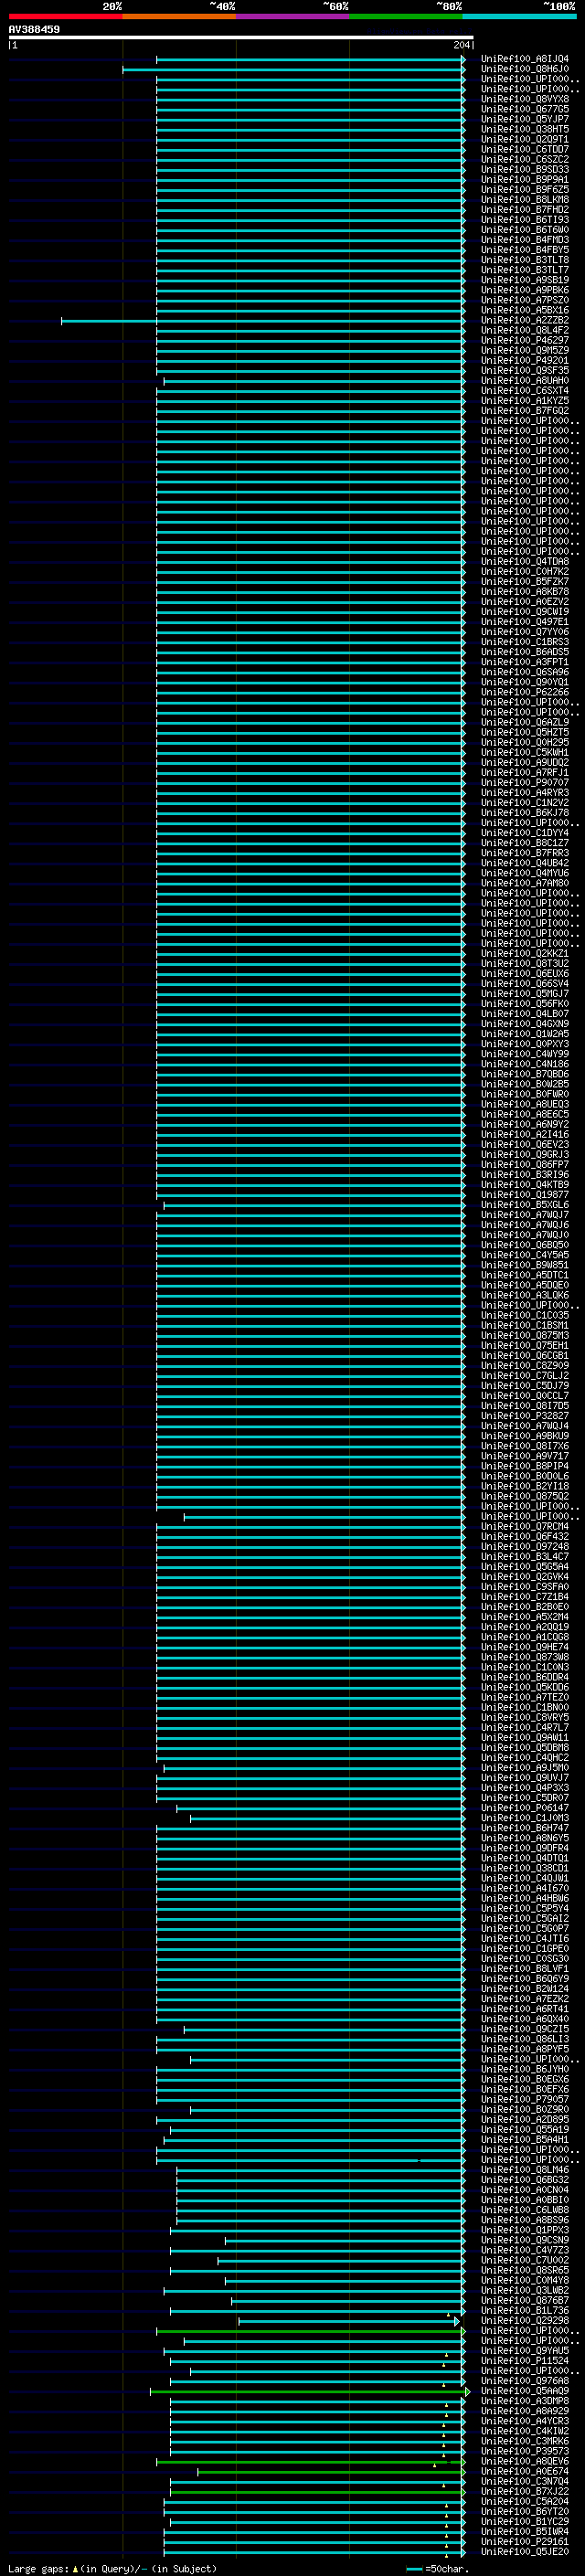Select the UniRef100_P49201 label
This screenshot has height=2576, width=585.
click(x=525, y=360)
